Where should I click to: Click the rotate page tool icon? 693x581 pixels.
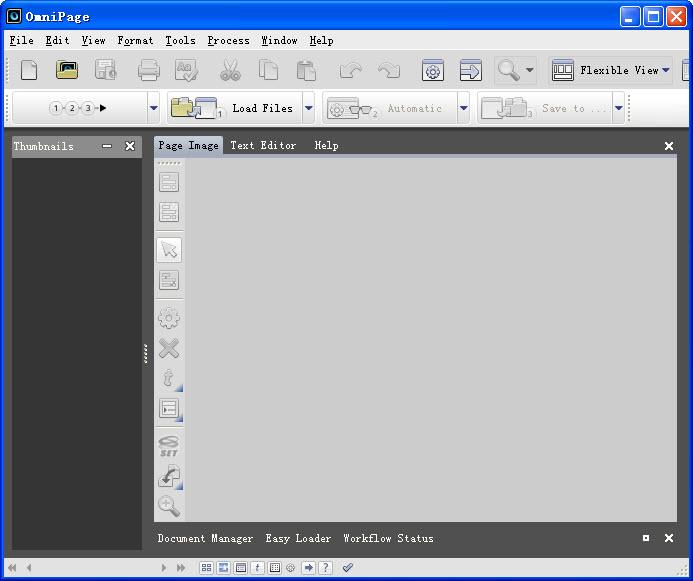coord(170,477)
